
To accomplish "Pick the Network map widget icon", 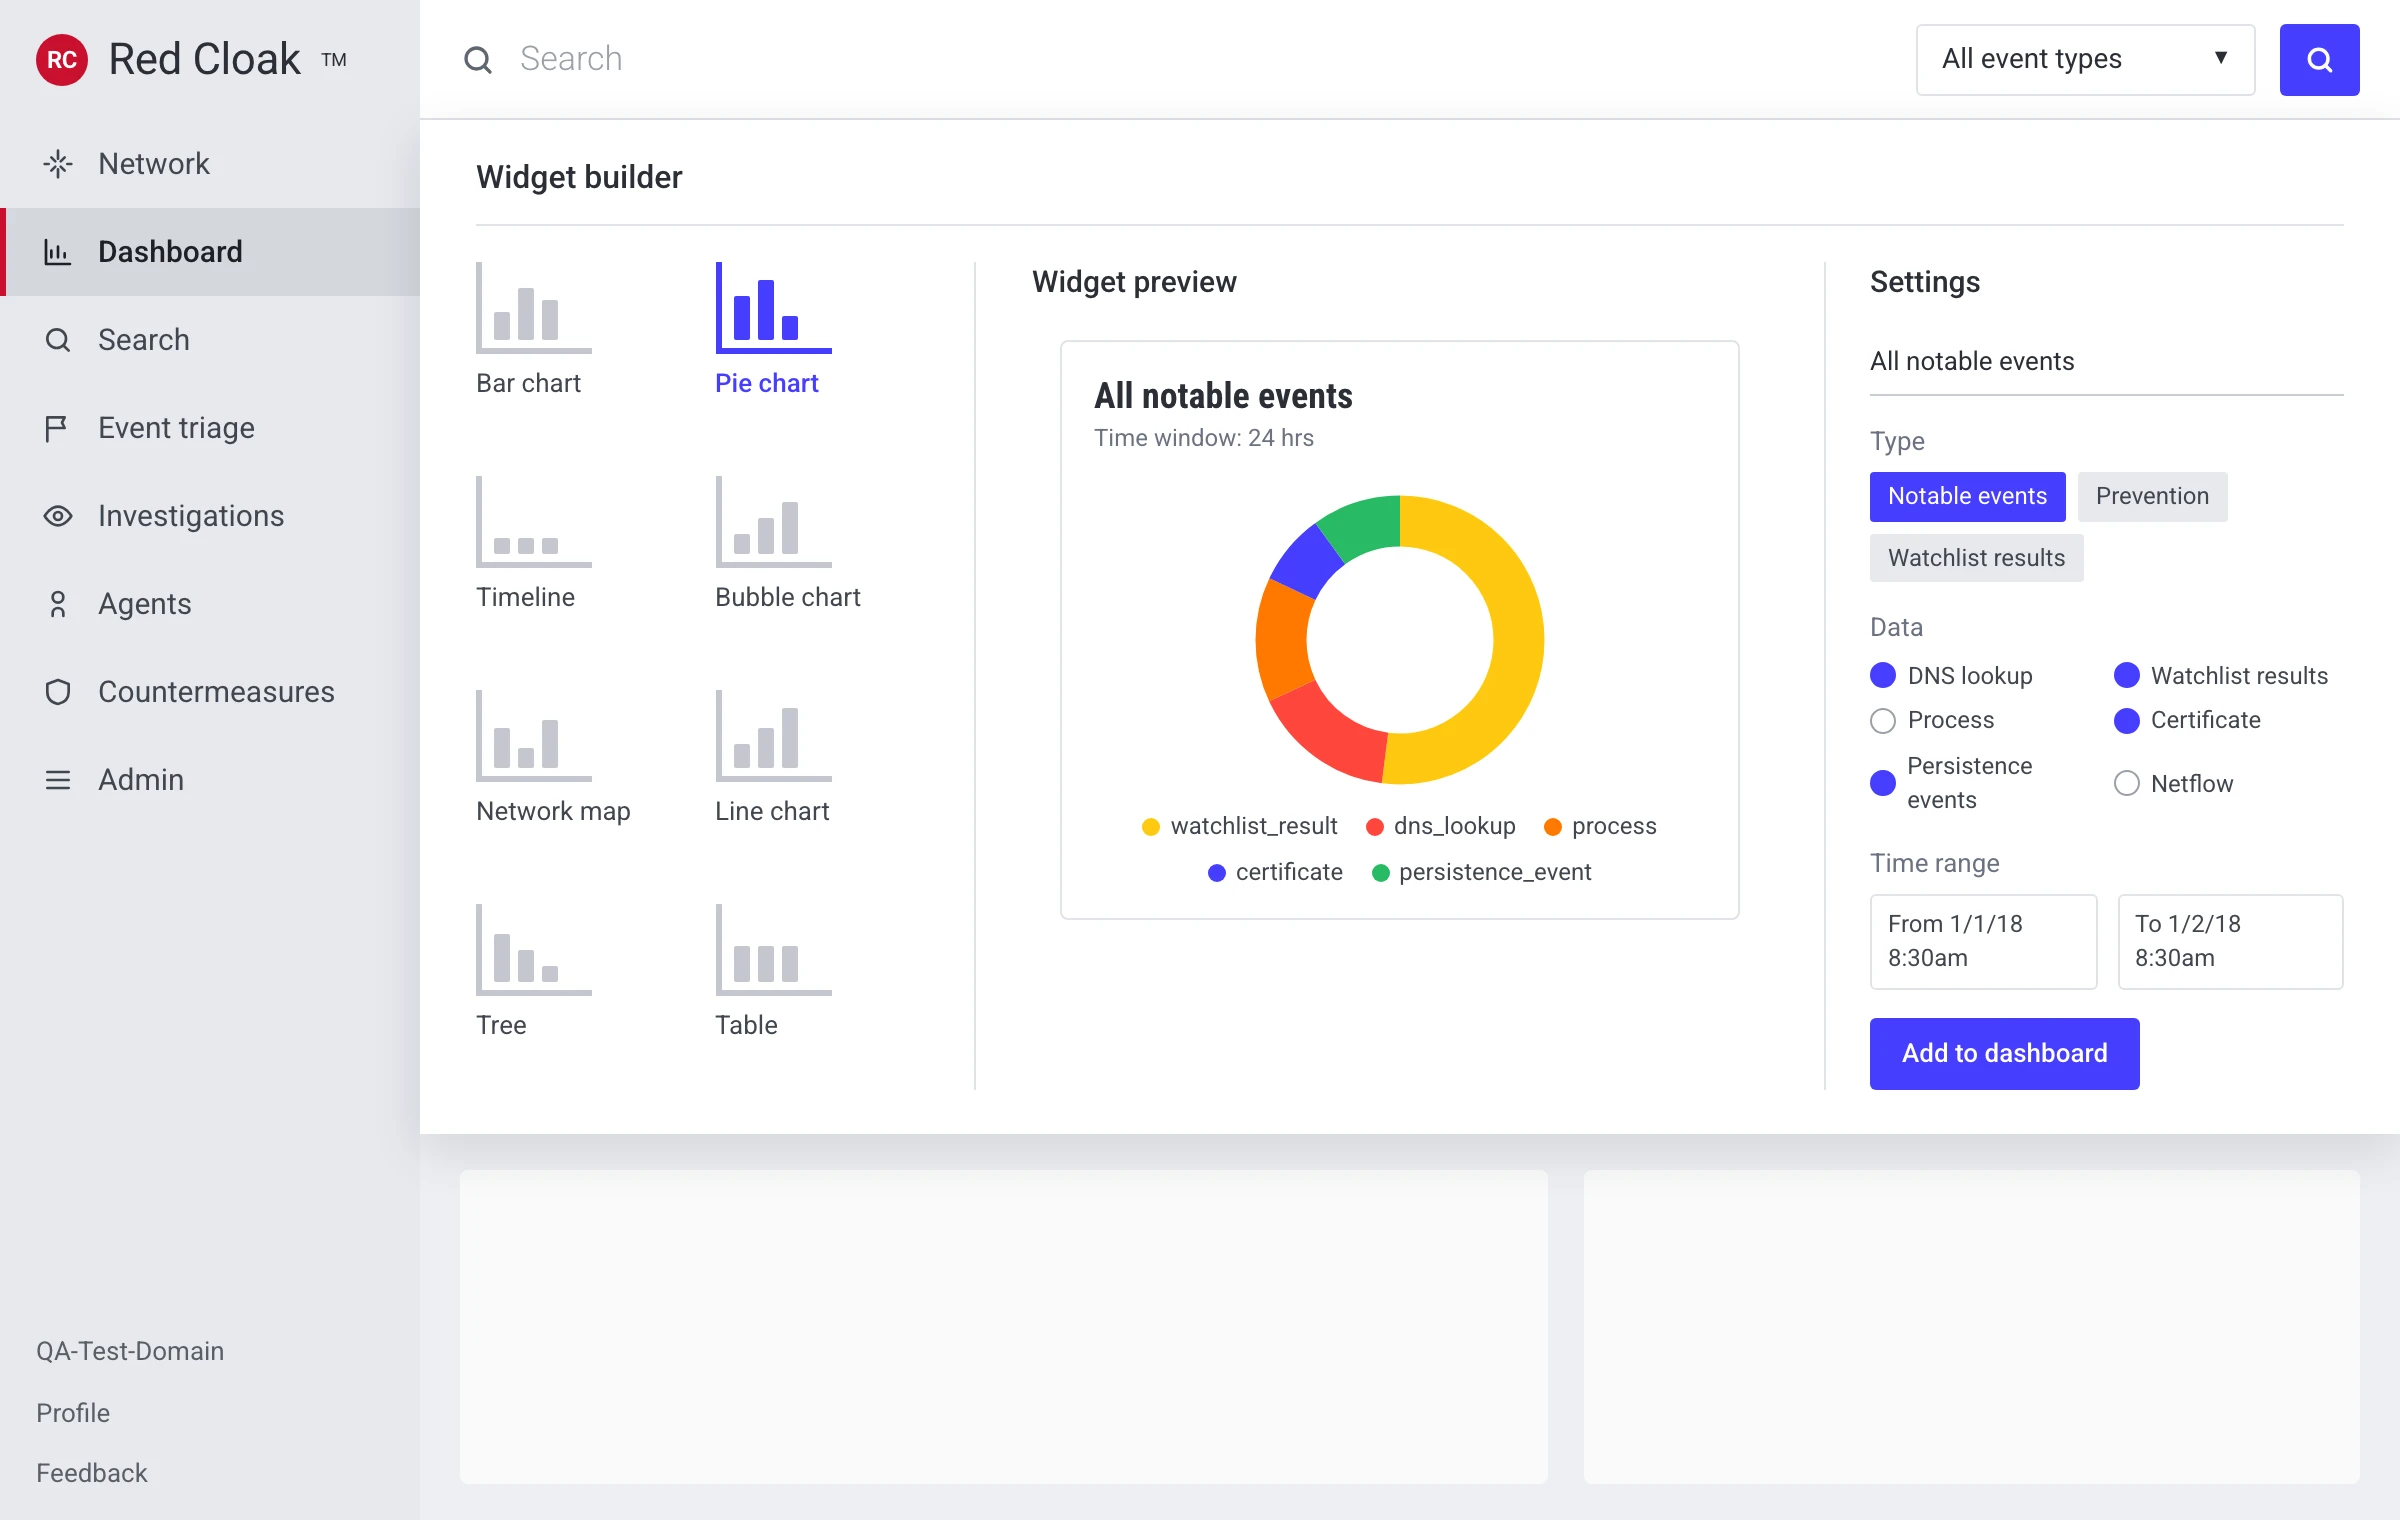I will tap(534, 736).
